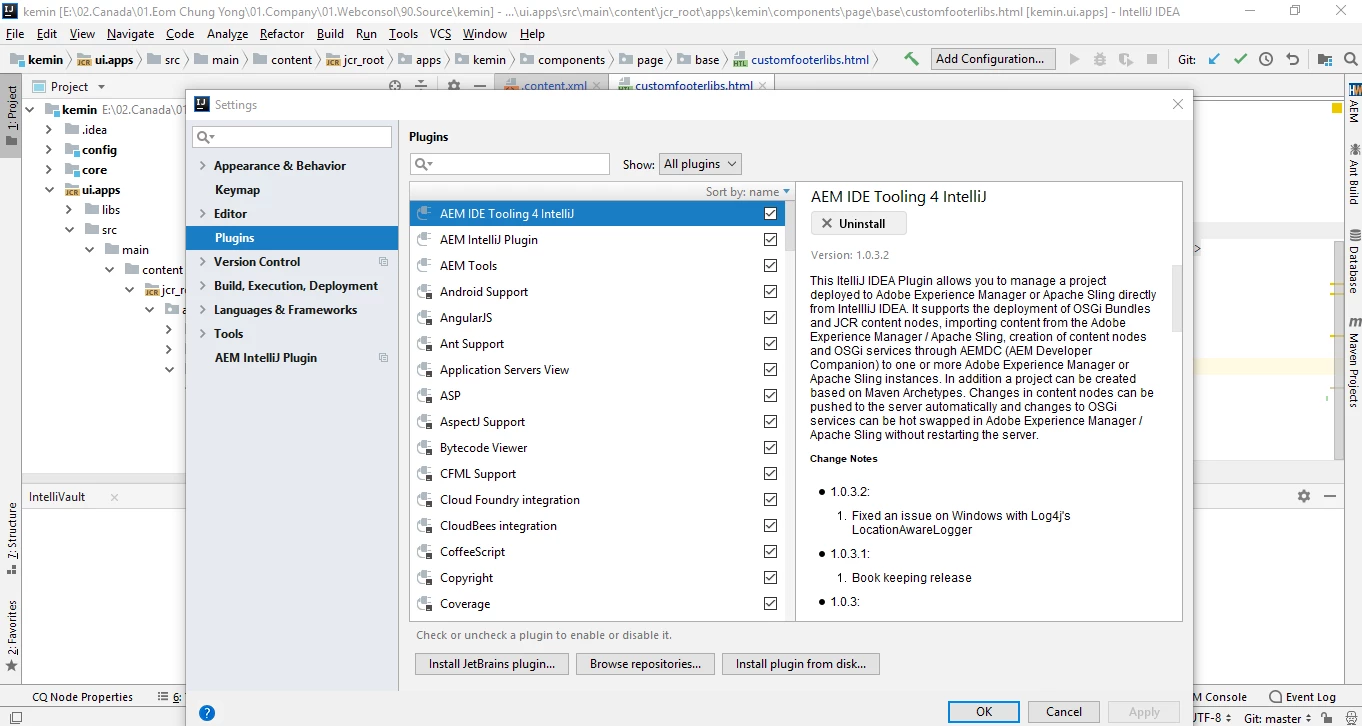This screenshot has width=1362, height=726.
Task: Toggle Bytecode Viewer plugin checkbox
Action: 770,448
